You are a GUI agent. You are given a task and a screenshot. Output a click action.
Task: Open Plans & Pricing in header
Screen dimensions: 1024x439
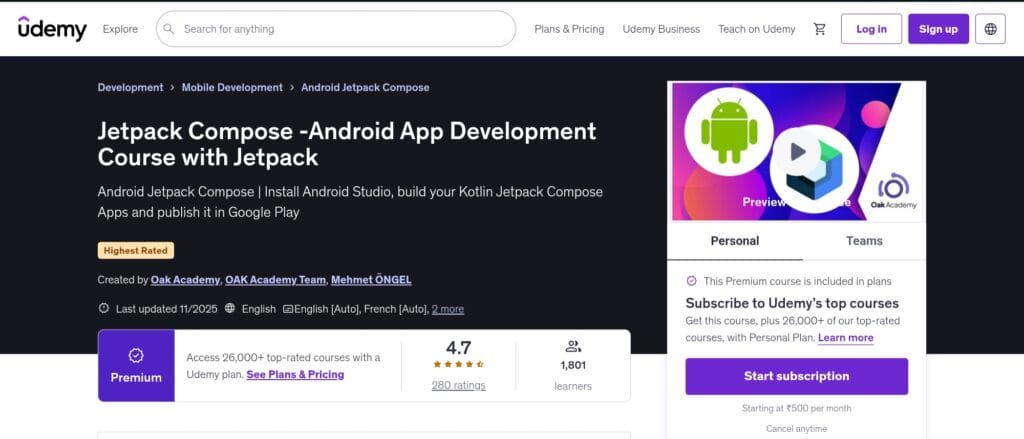(x=569, y=29)
